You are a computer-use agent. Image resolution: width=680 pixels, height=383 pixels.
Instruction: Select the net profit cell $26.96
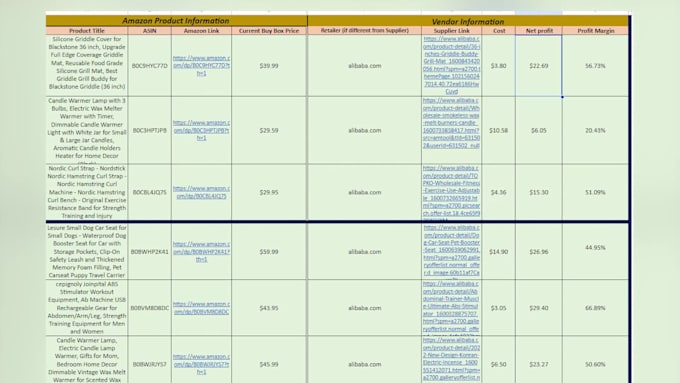pos(539,252)
